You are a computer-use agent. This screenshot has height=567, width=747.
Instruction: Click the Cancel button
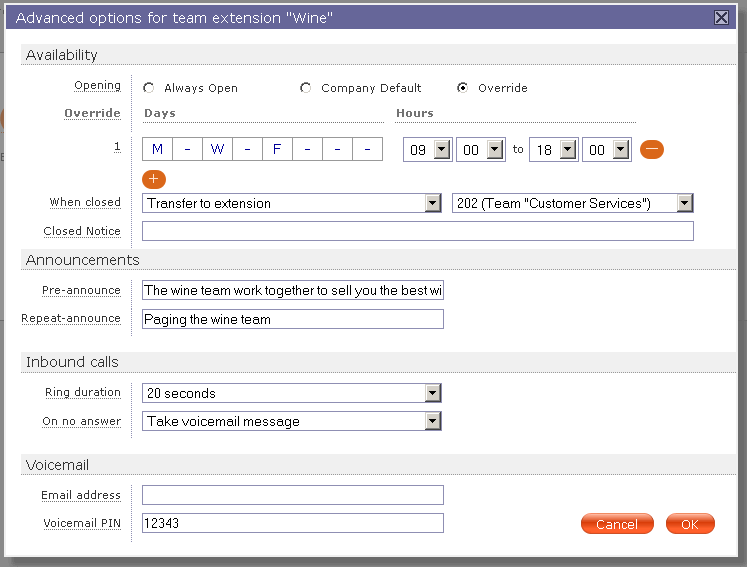(x=617, y=524)
